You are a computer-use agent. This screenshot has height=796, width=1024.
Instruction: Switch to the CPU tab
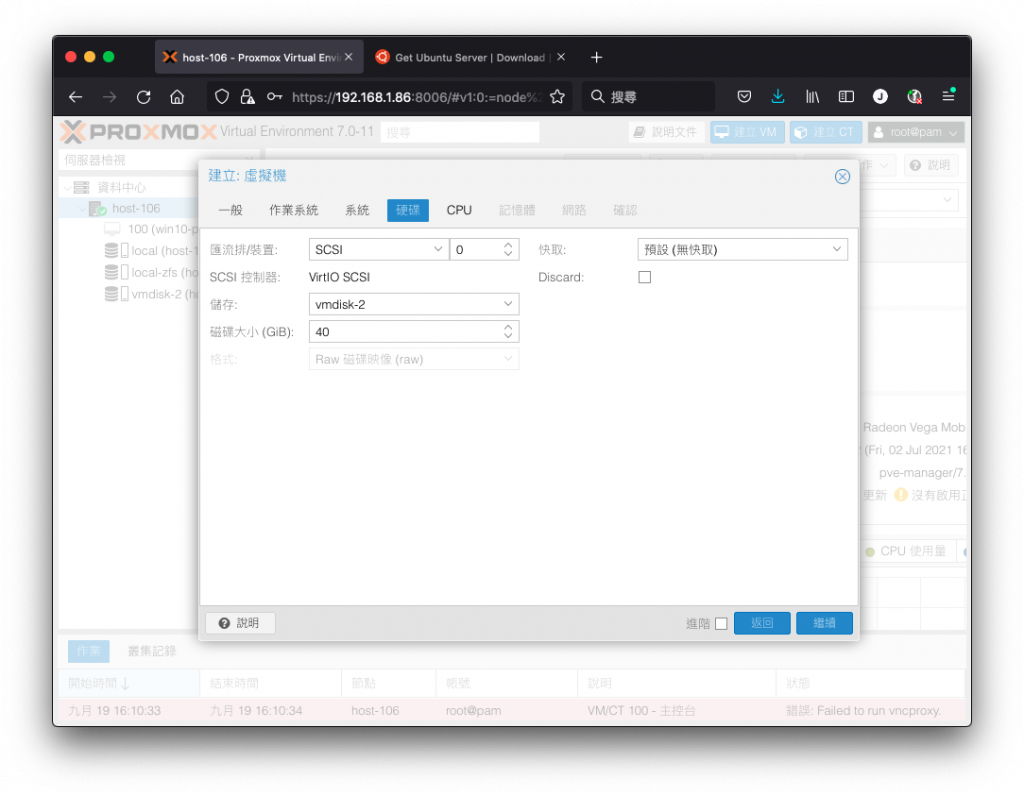459,210
